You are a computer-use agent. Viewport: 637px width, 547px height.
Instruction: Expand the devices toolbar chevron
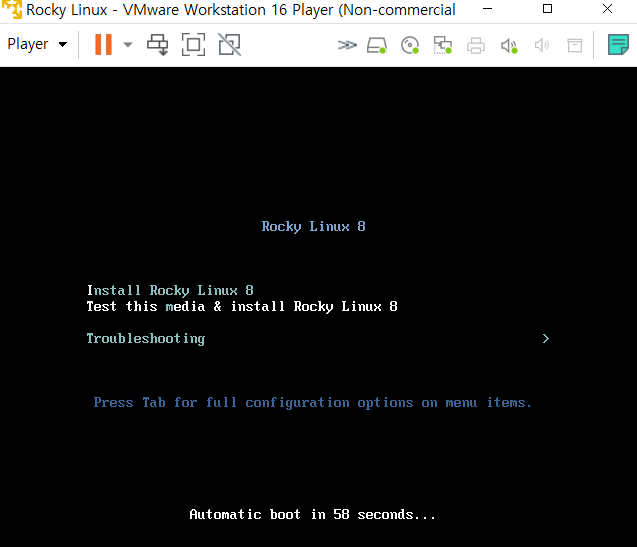(347, 45)
